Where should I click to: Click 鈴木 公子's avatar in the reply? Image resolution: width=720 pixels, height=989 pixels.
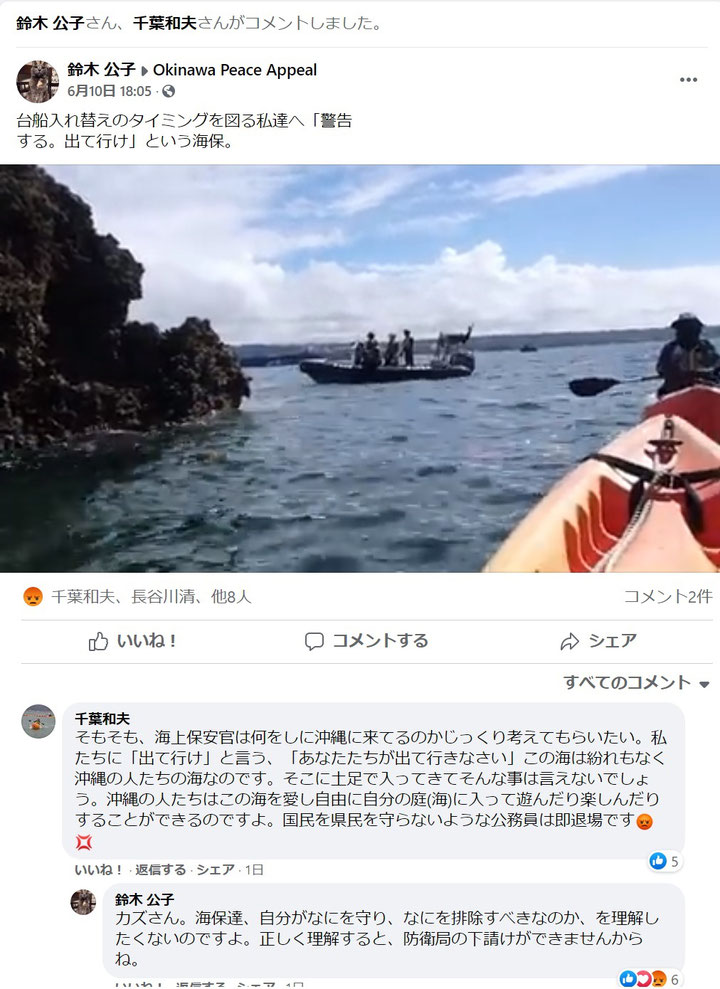pos(83,902)
